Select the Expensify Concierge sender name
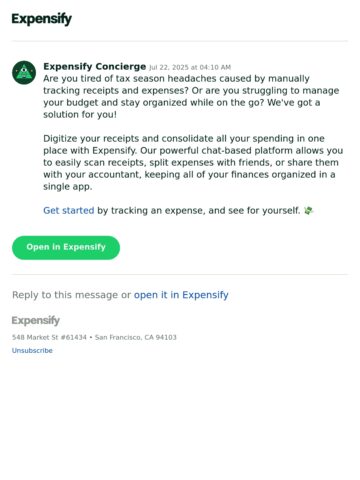 [x=95, y=66]
